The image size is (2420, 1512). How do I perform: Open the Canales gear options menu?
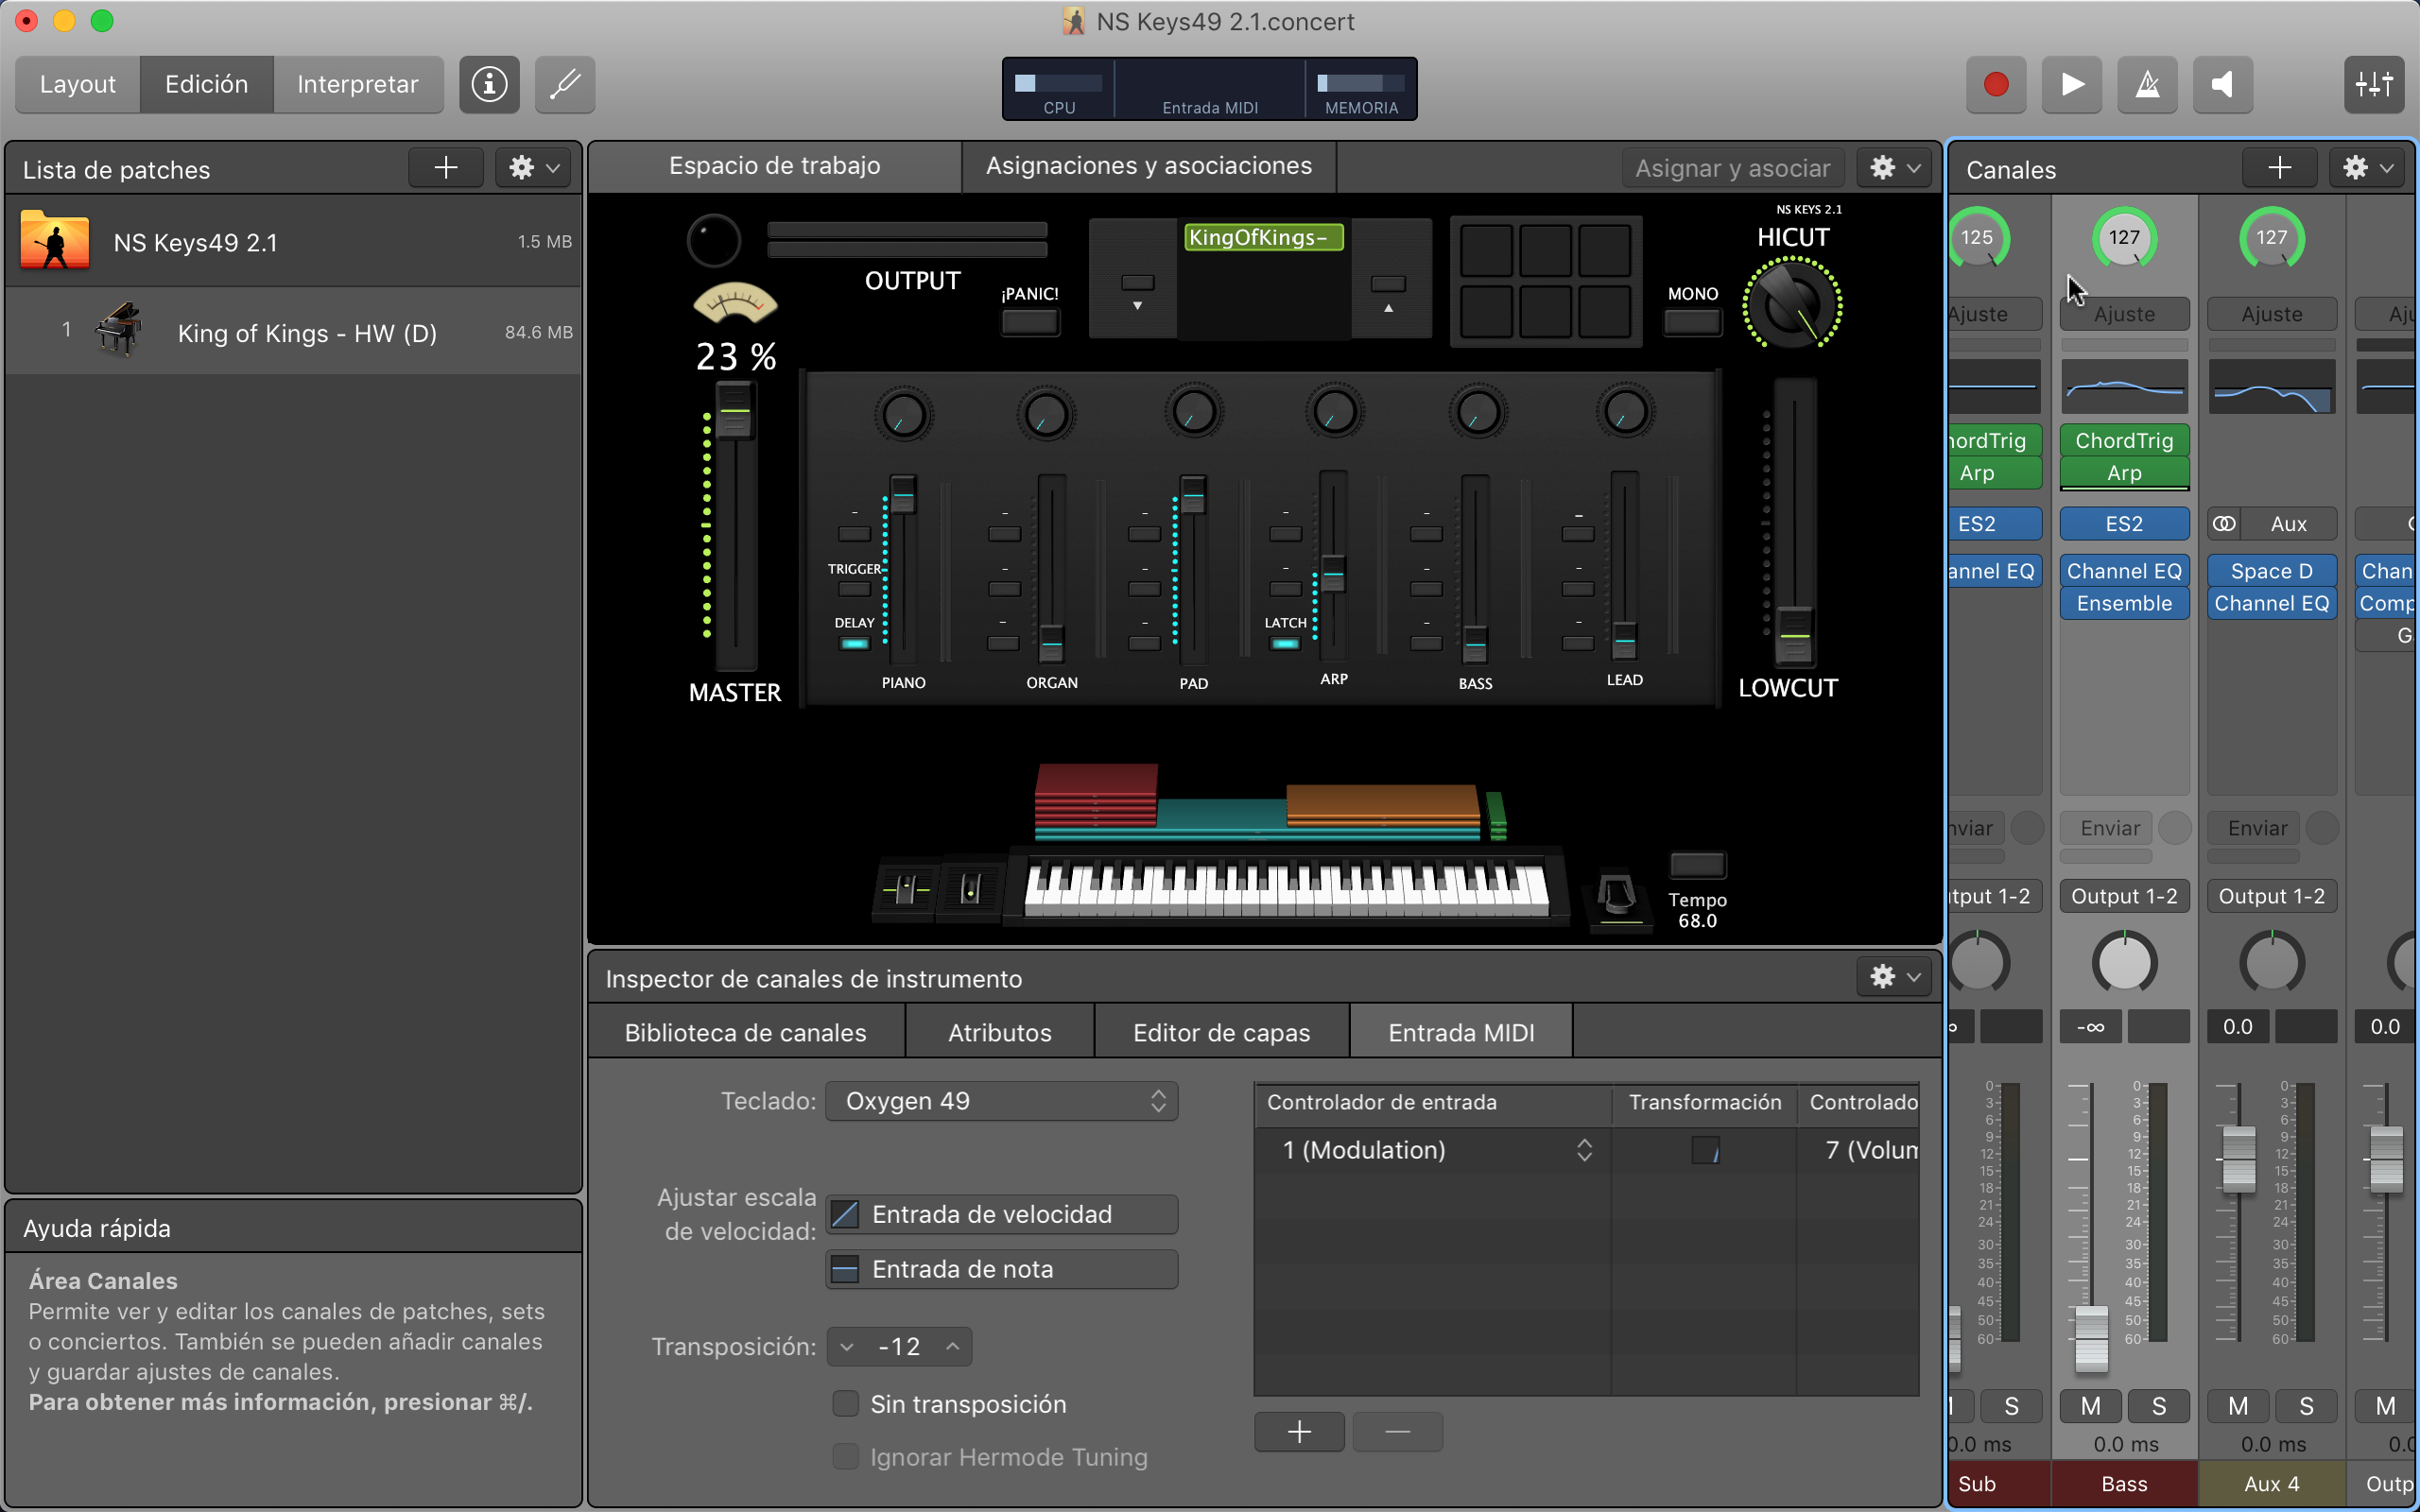click(x=2369, y=168)
